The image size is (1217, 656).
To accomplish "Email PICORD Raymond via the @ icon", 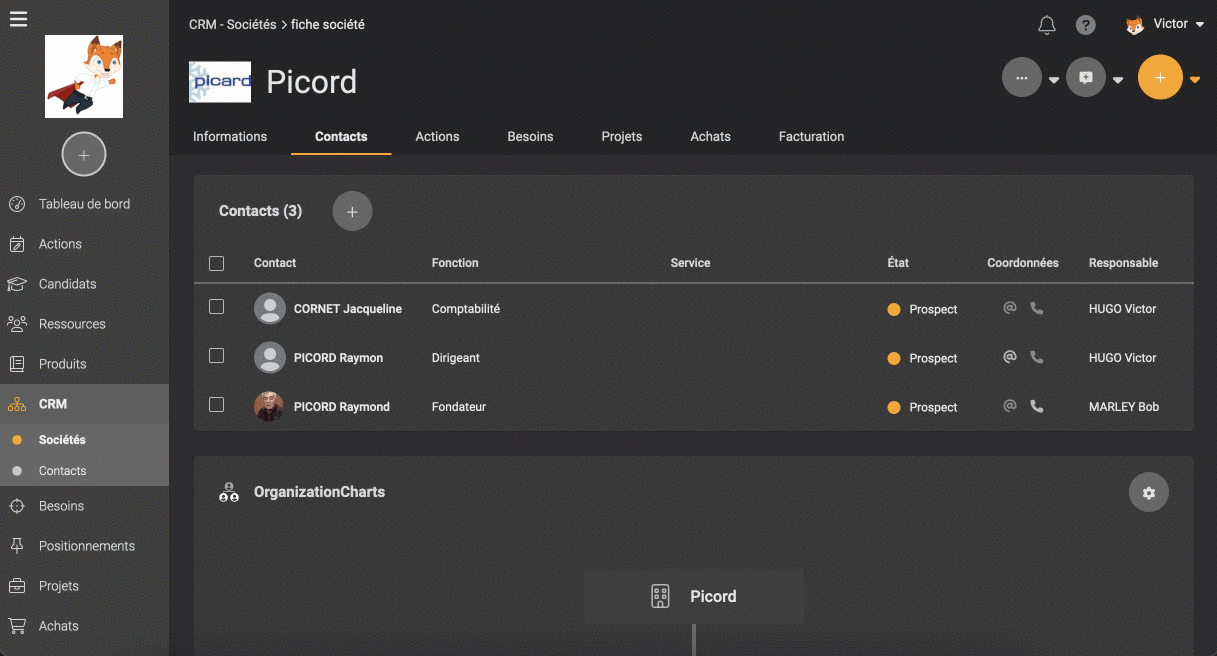I will click(x=1010, y=406).
